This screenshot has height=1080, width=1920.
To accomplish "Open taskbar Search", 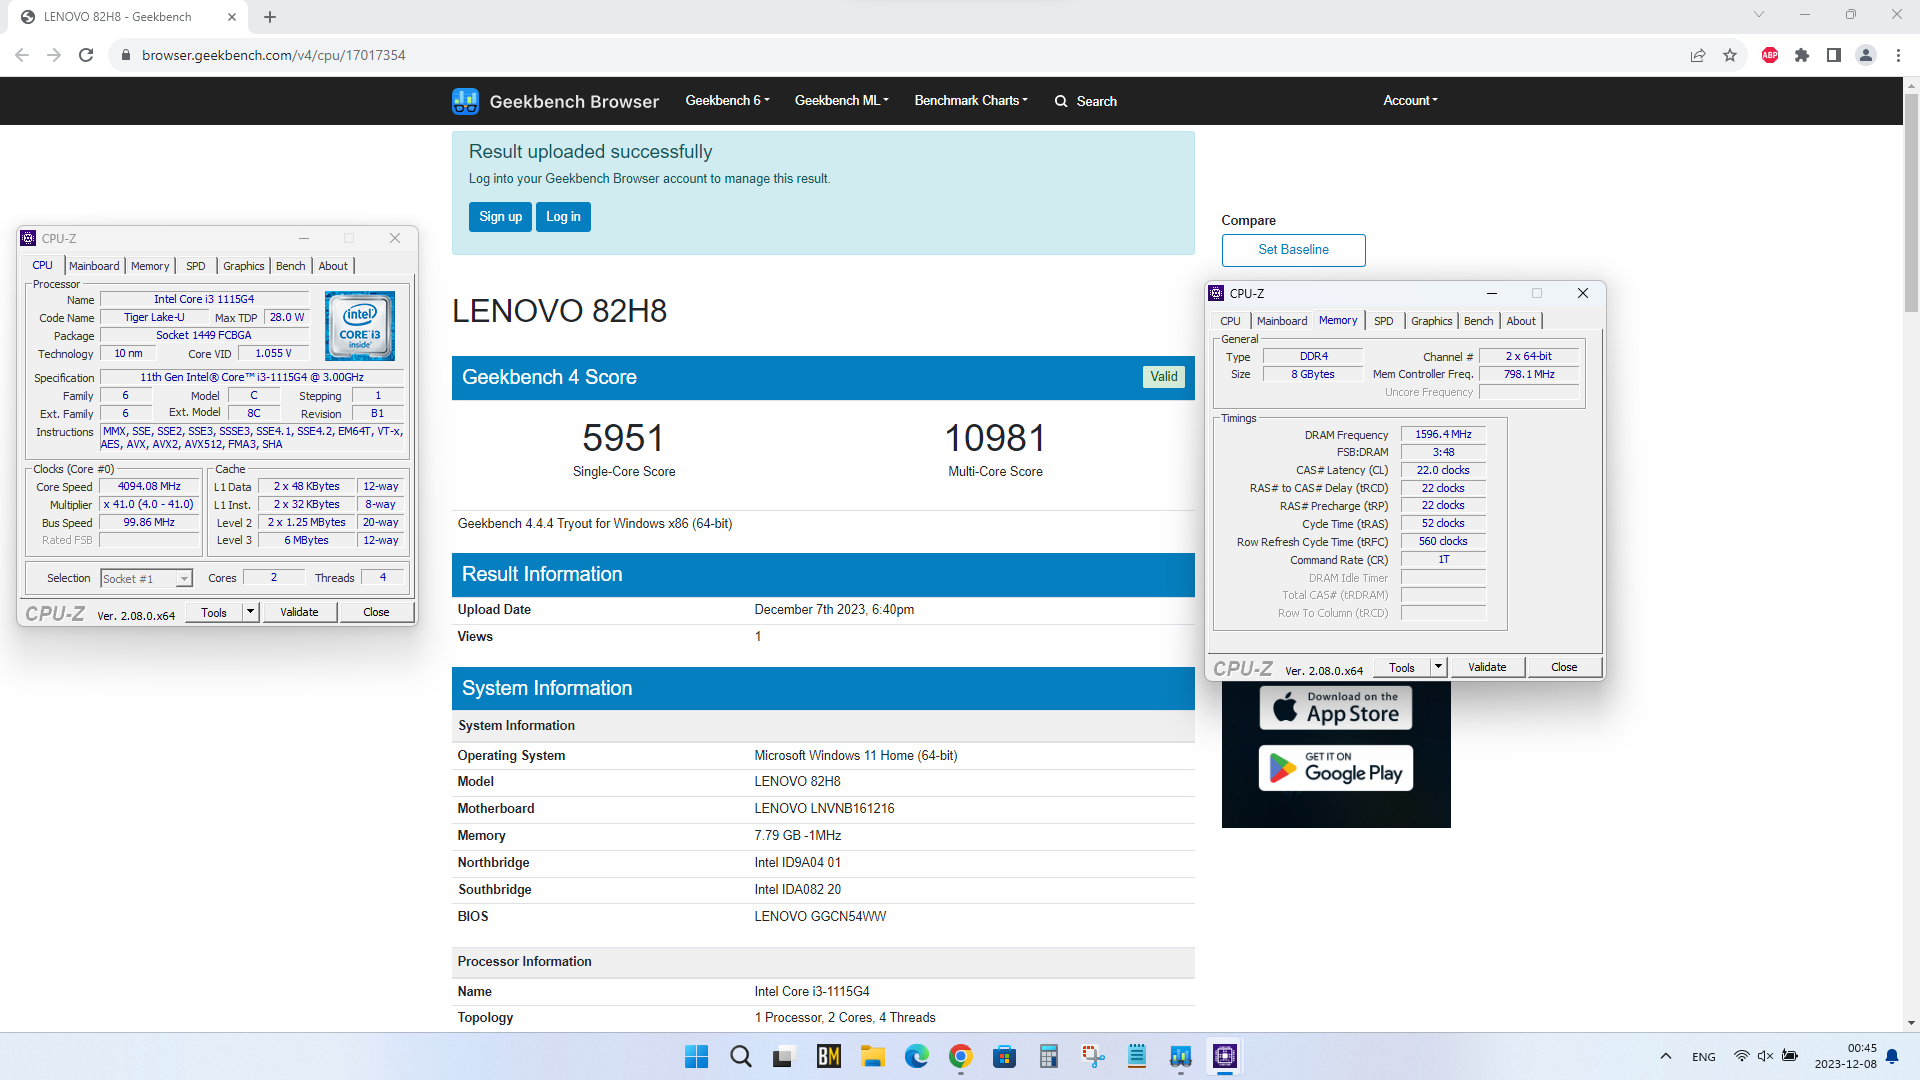I will pyautogui.click(x=741, y=1056).
